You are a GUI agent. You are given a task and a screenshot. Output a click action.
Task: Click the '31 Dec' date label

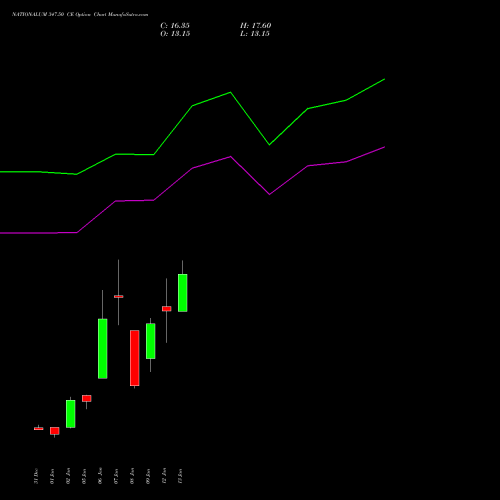click(x=36, y=476)
